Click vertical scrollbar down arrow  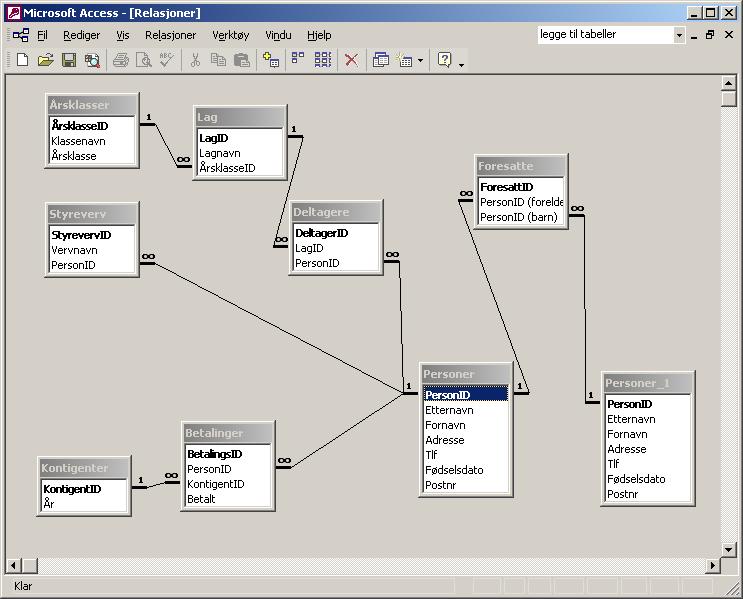pos(728,549)
